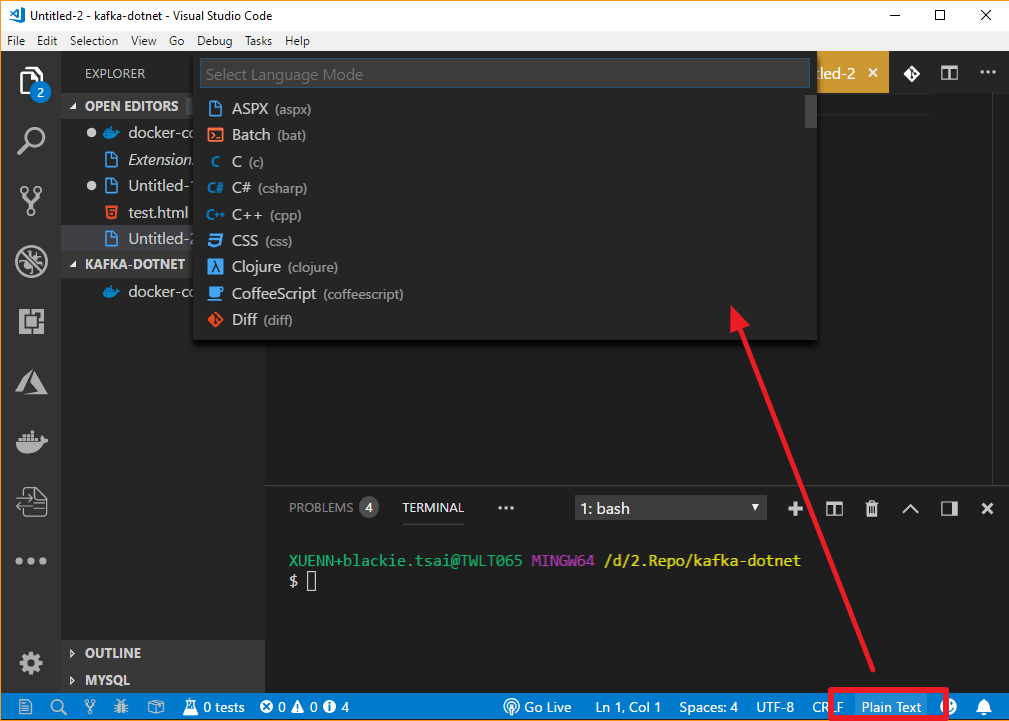1009x721 pixels.
Task: Start the Go Live server
Action: point(536,707)
